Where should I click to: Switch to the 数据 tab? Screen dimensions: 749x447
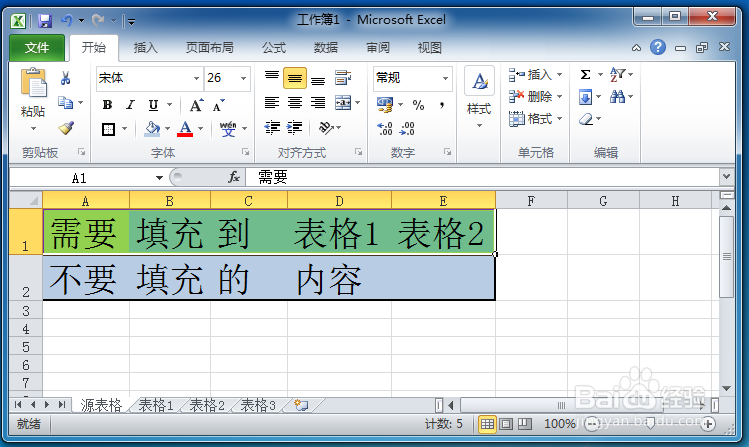click(326, 48)
